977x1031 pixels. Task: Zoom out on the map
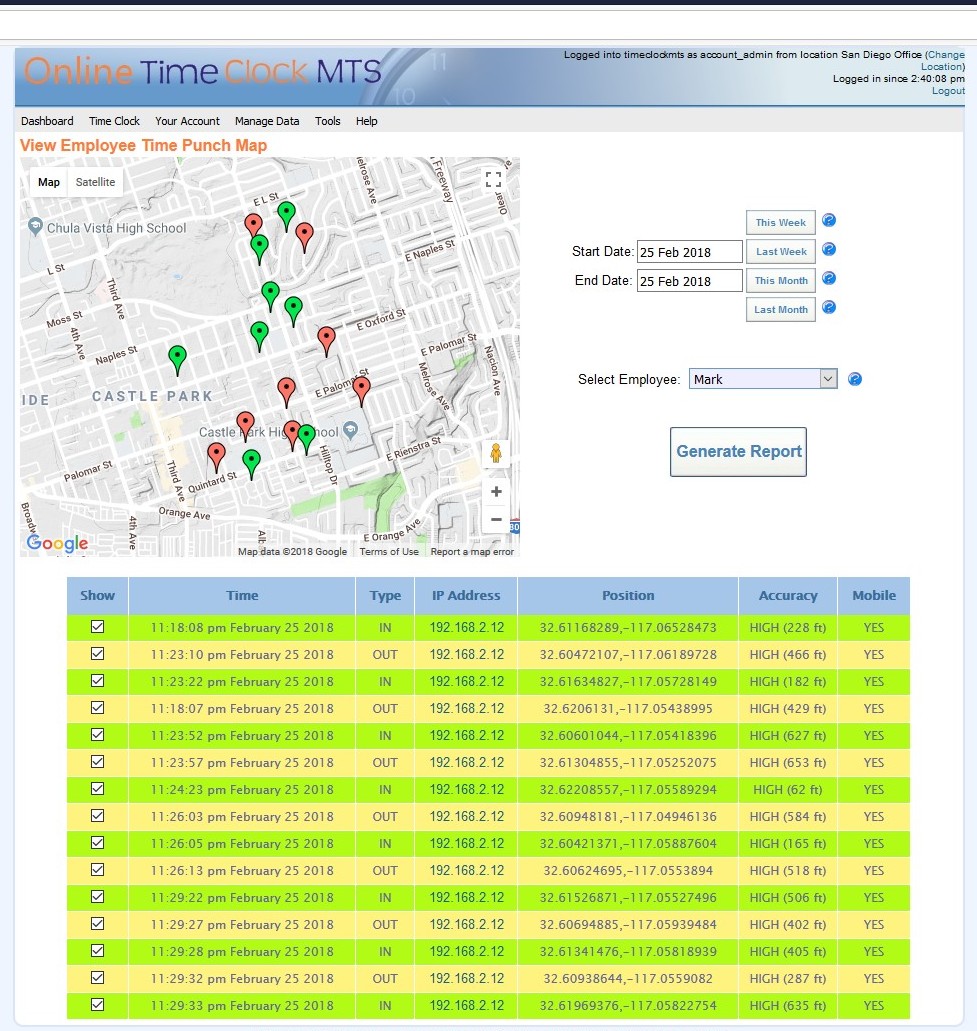click(496, 519)
